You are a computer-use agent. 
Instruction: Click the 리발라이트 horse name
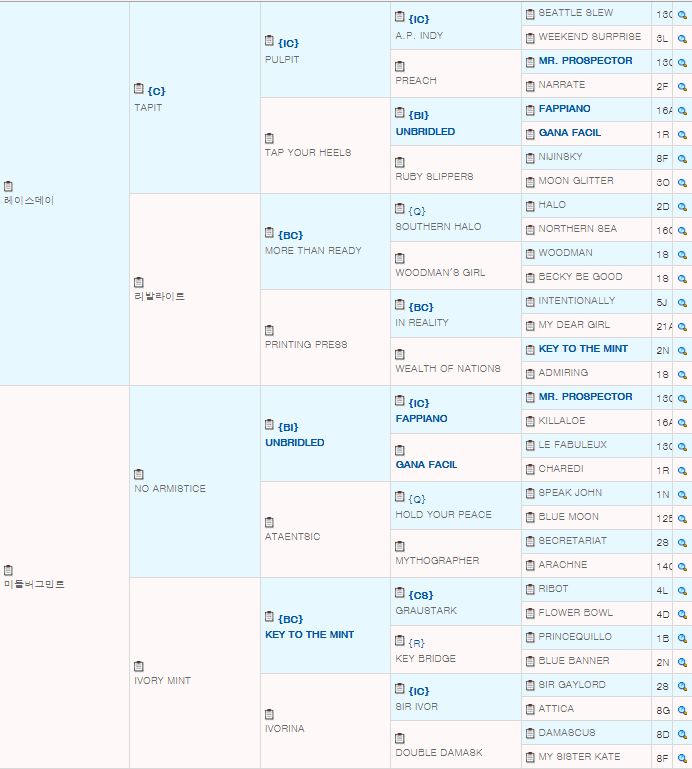click(x=159, y=296)
